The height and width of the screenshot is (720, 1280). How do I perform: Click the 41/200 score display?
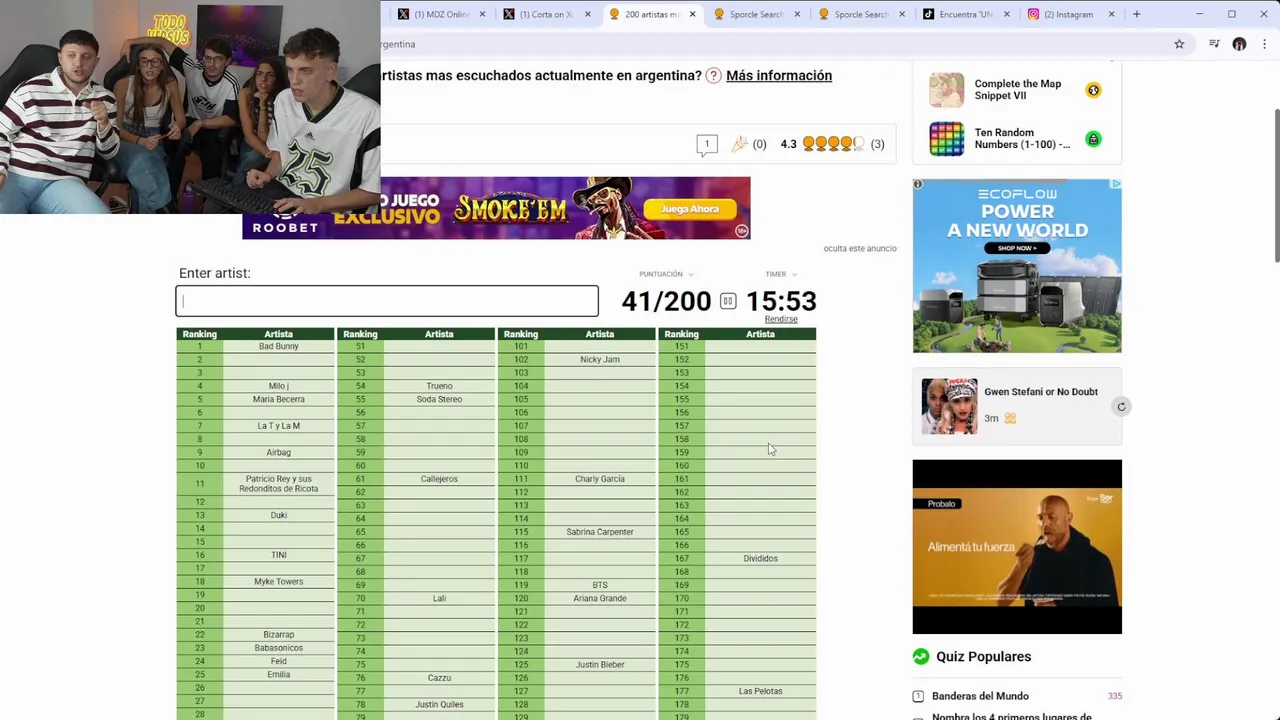666,301
